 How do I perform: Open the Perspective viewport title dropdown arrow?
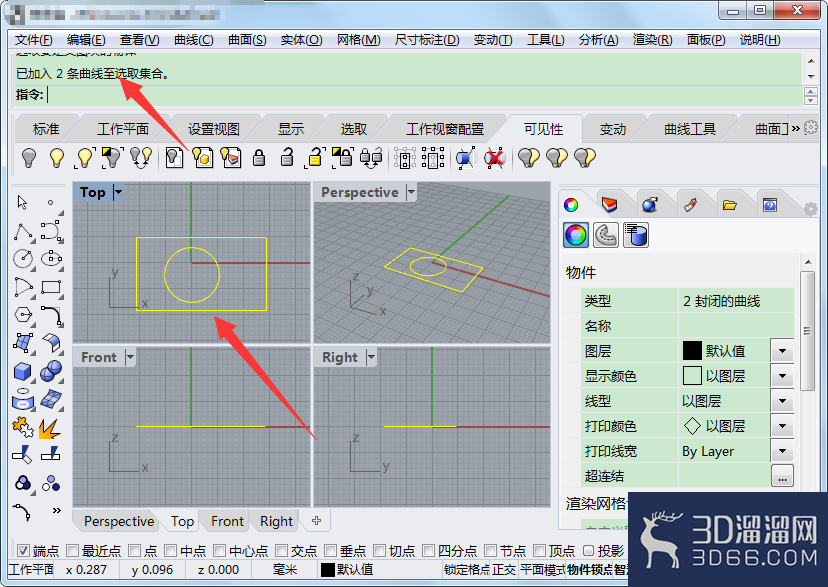coord(411,192)
